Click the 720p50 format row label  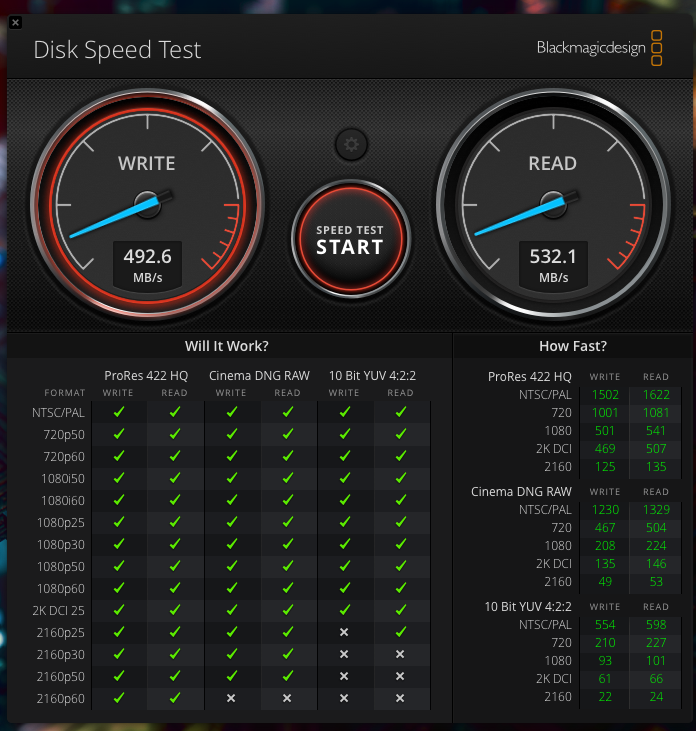(64, 434)
